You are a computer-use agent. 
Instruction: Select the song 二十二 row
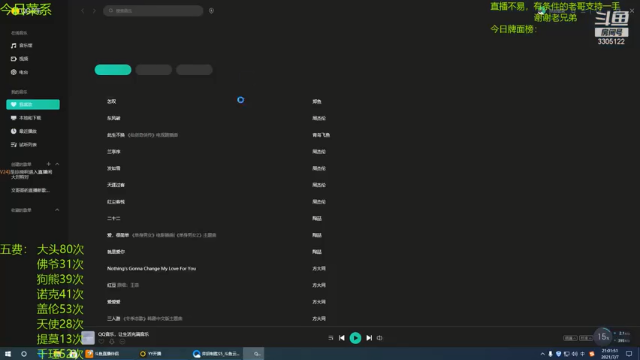click(x=113, y=218)
